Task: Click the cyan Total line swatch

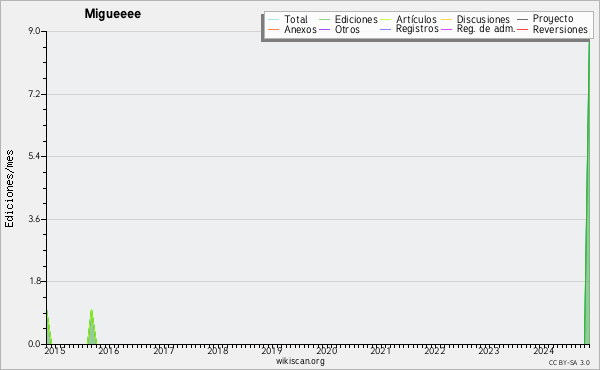Action: [274, 20]
